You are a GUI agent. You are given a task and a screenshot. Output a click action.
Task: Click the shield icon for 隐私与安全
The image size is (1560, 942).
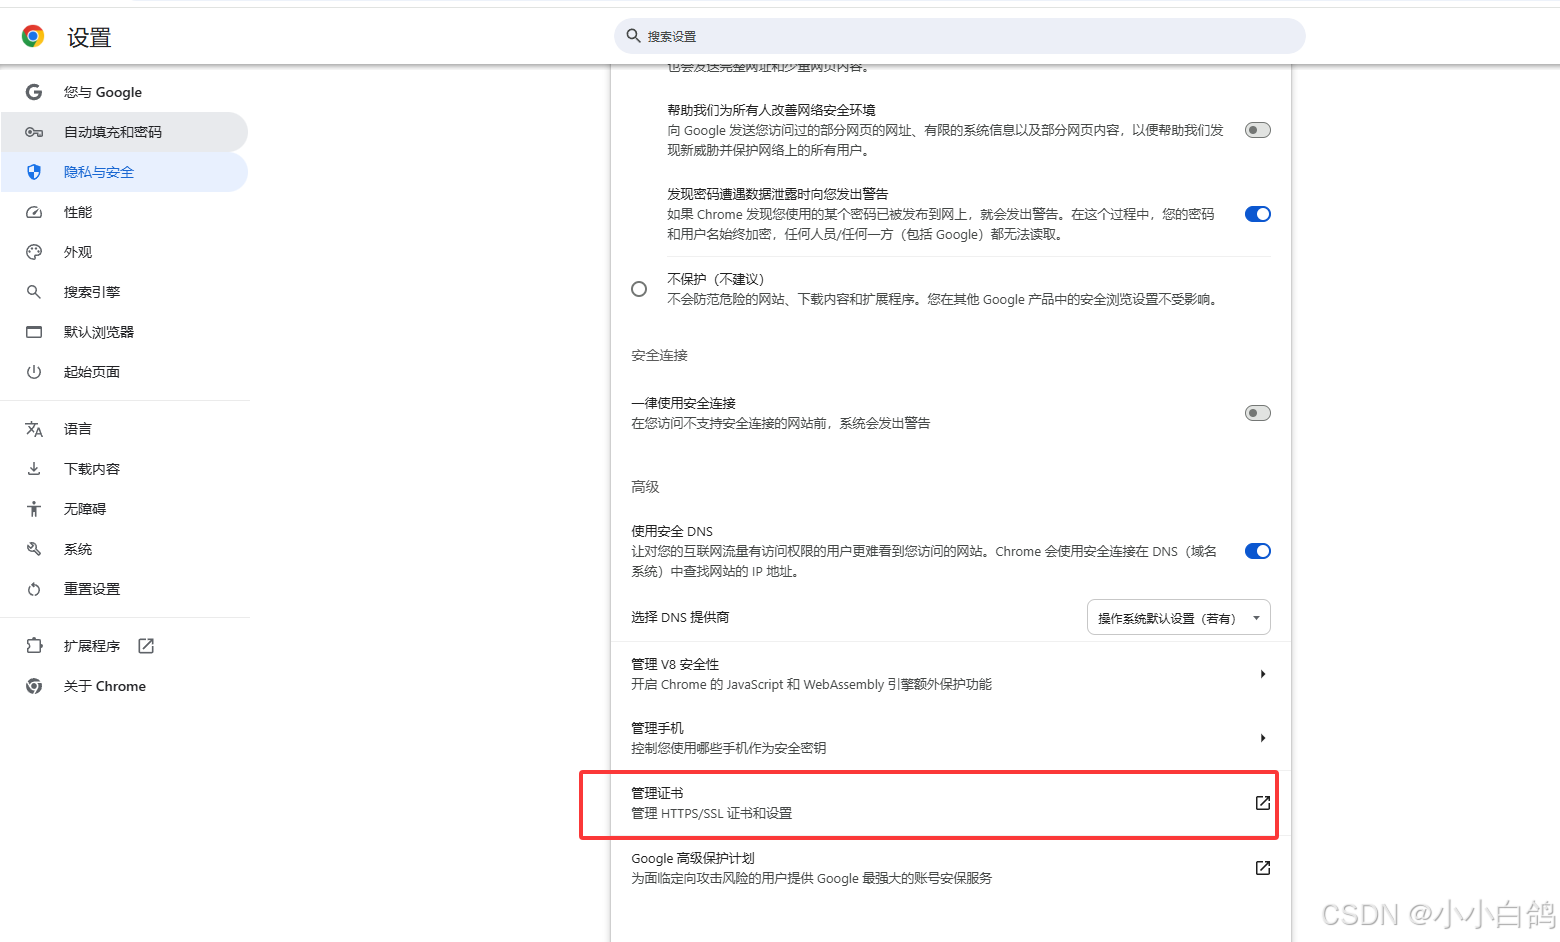click(34, 172)
